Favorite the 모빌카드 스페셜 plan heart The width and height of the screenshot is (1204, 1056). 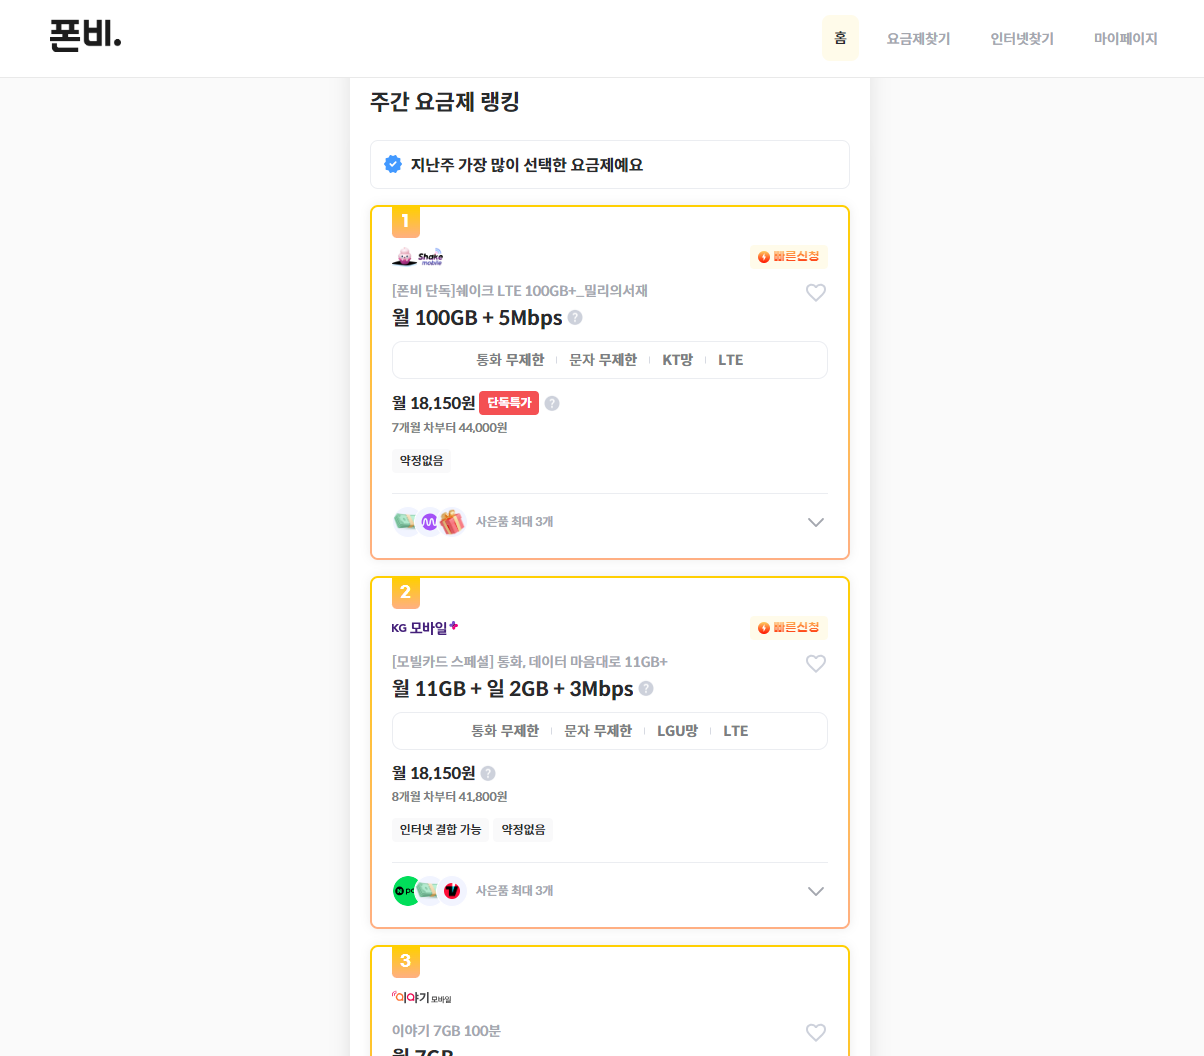point(816,663)
